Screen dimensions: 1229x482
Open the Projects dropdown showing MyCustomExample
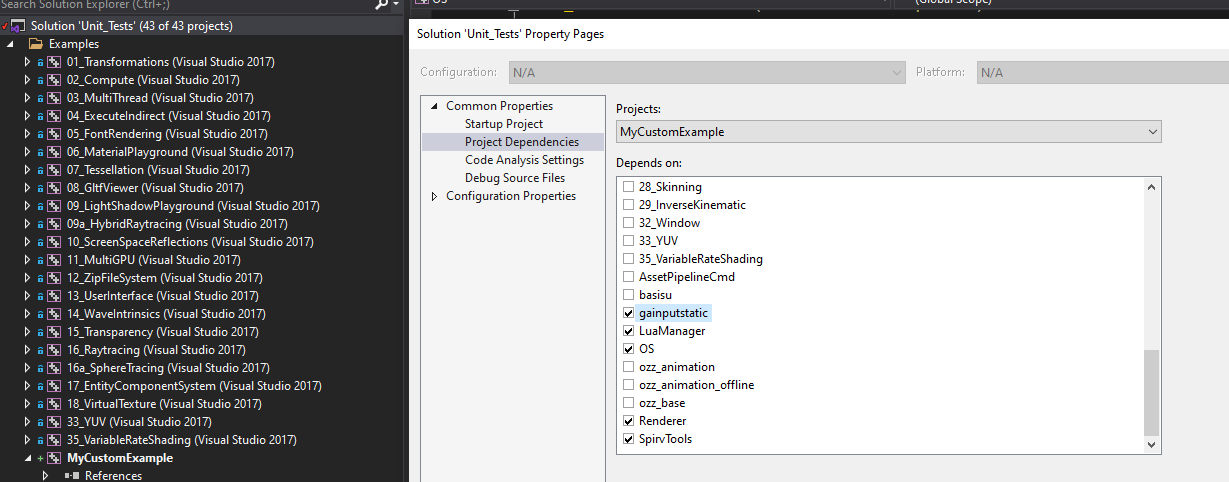(x=888, y=132)
